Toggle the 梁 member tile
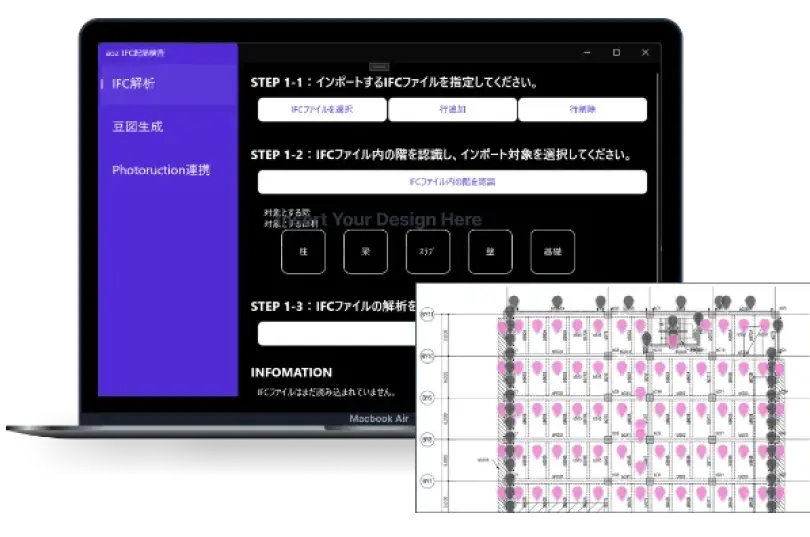 coord(366,251)
